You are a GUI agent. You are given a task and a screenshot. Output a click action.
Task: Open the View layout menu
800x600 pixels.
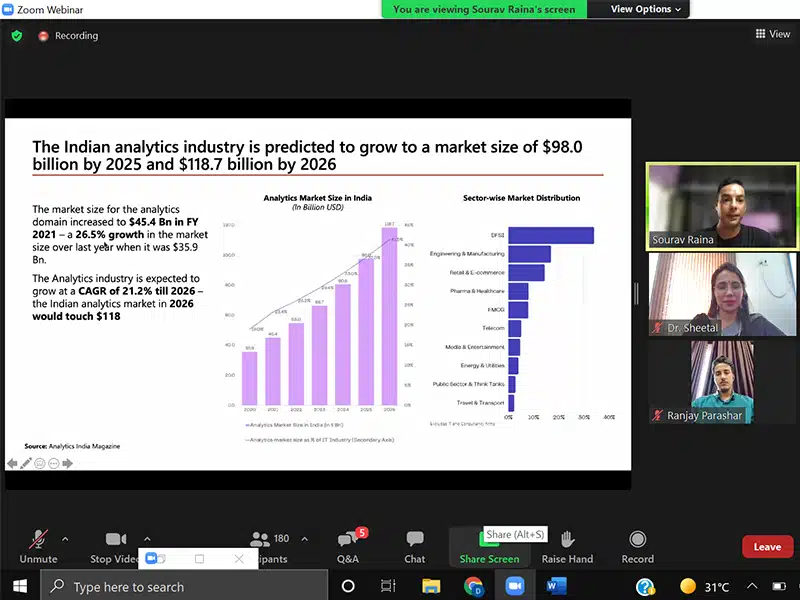point(773,34)
